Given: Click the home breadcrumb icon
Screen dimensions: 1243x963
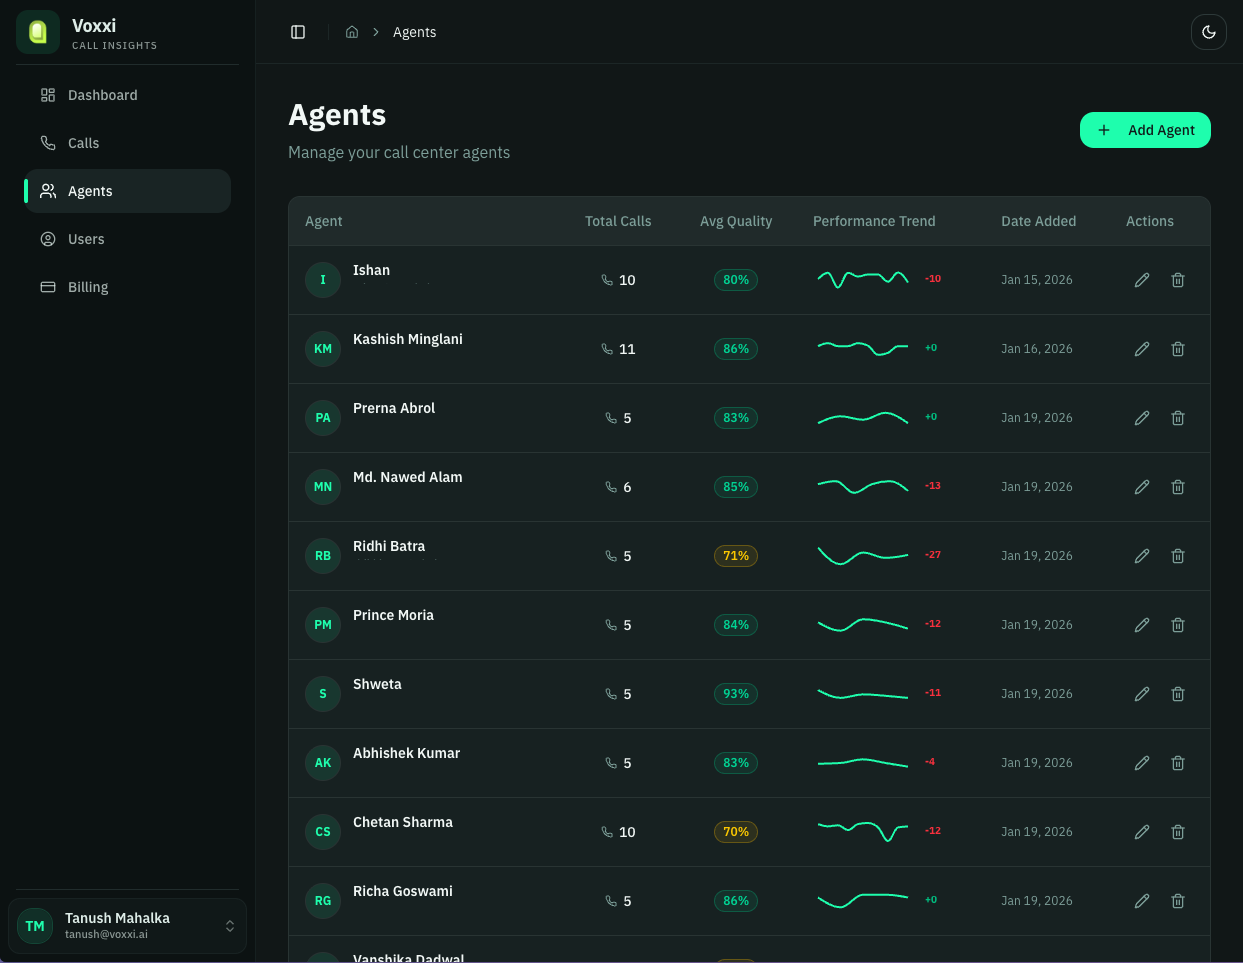Looking at the screenshot, I should click(352, 32).
